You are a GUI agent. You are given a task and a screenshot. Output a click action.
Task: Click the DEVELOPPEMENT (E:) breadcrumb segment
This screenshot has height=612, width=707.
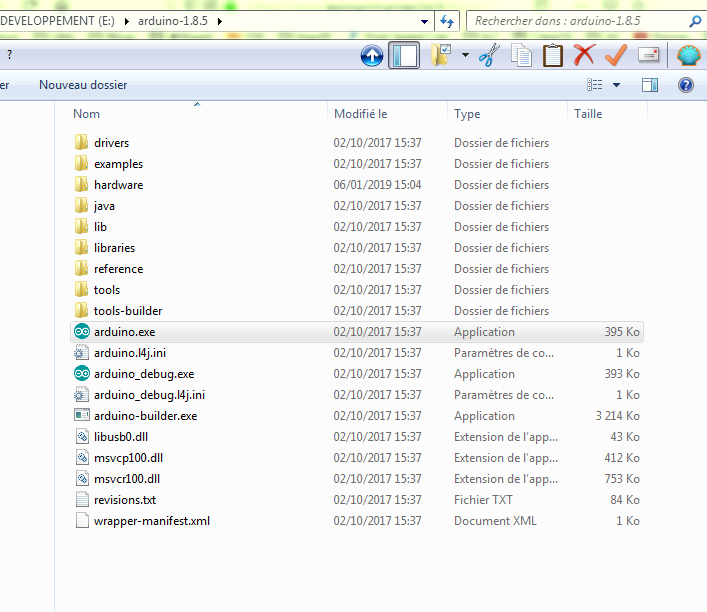point(57,21)
